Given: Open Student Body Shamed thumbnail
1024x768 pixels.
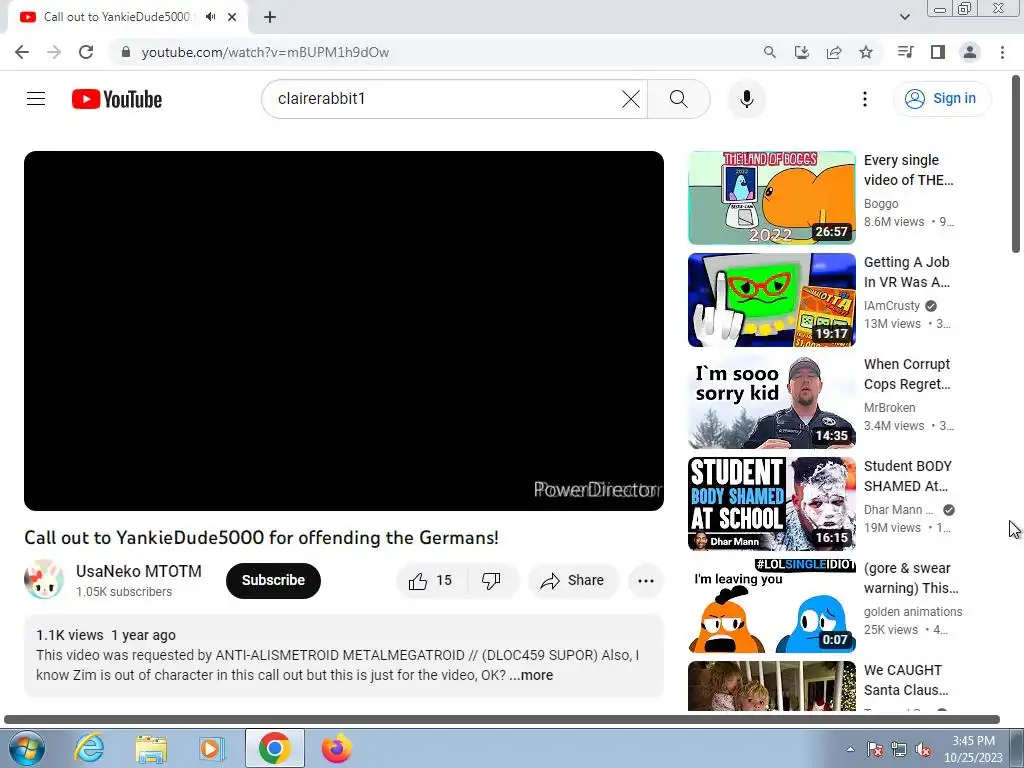Looking at the screenshot, I should pyautogui.click(x=771, y=504).
